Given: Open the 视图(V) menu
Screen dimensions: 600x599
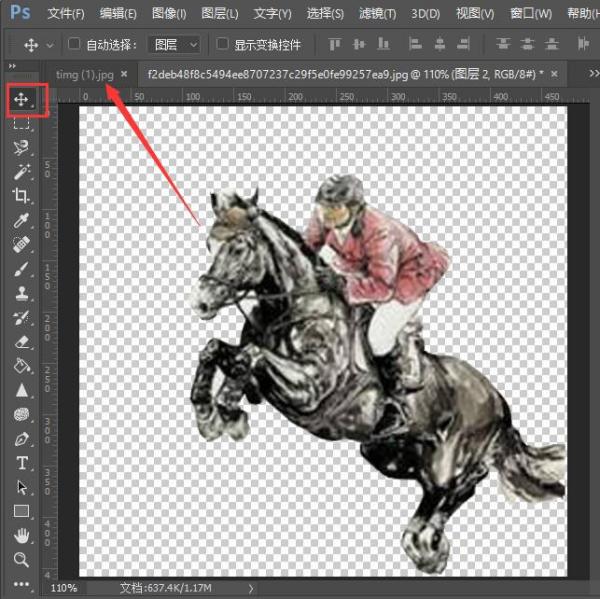Looking at the screenshot, I should (x=475, y=14).
